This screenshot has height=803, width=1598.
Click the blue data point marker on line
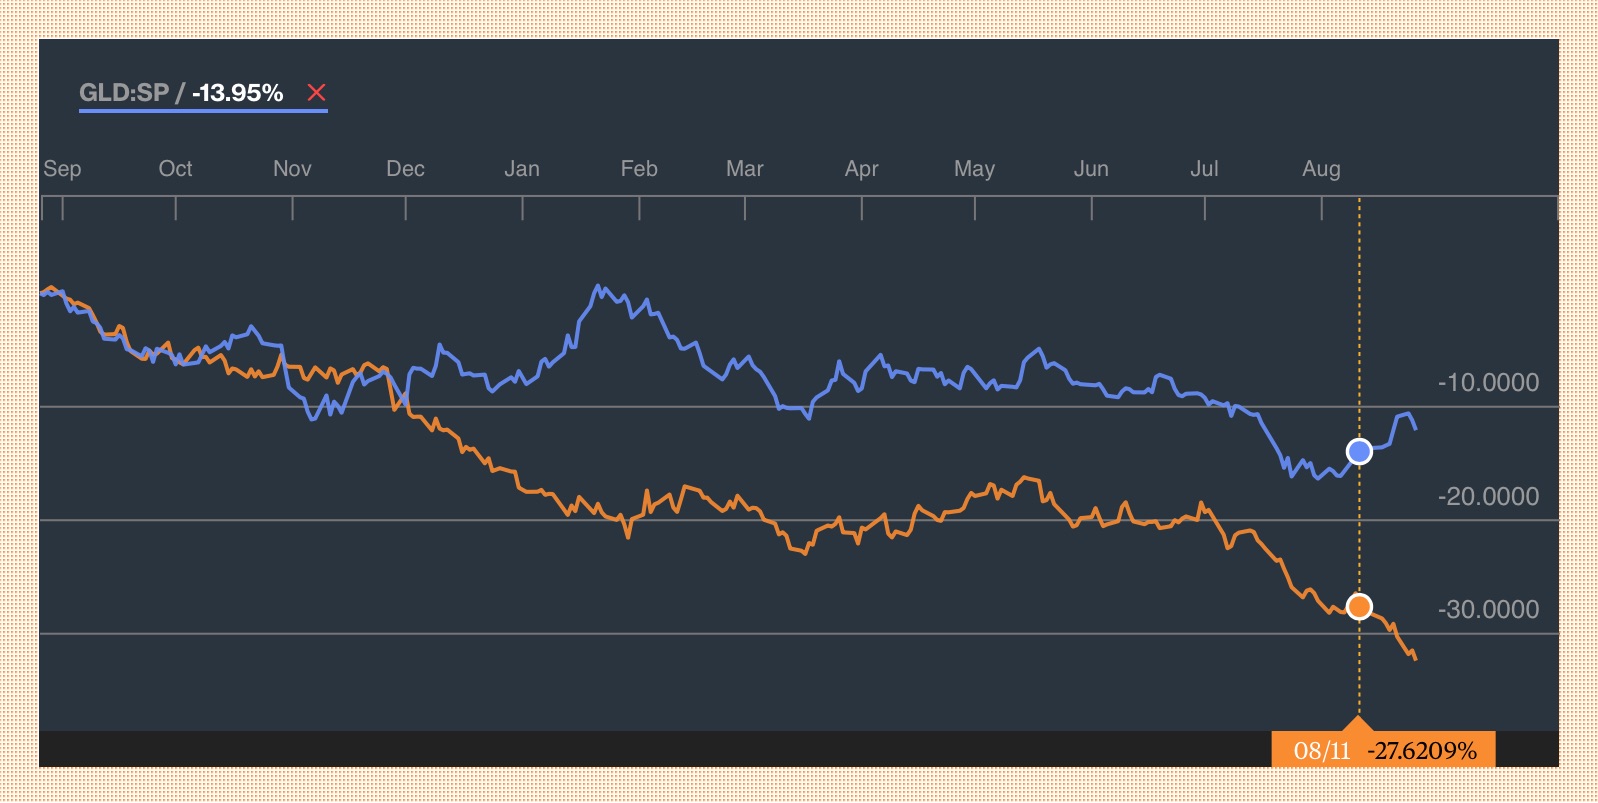click(x=1359, y=452)
